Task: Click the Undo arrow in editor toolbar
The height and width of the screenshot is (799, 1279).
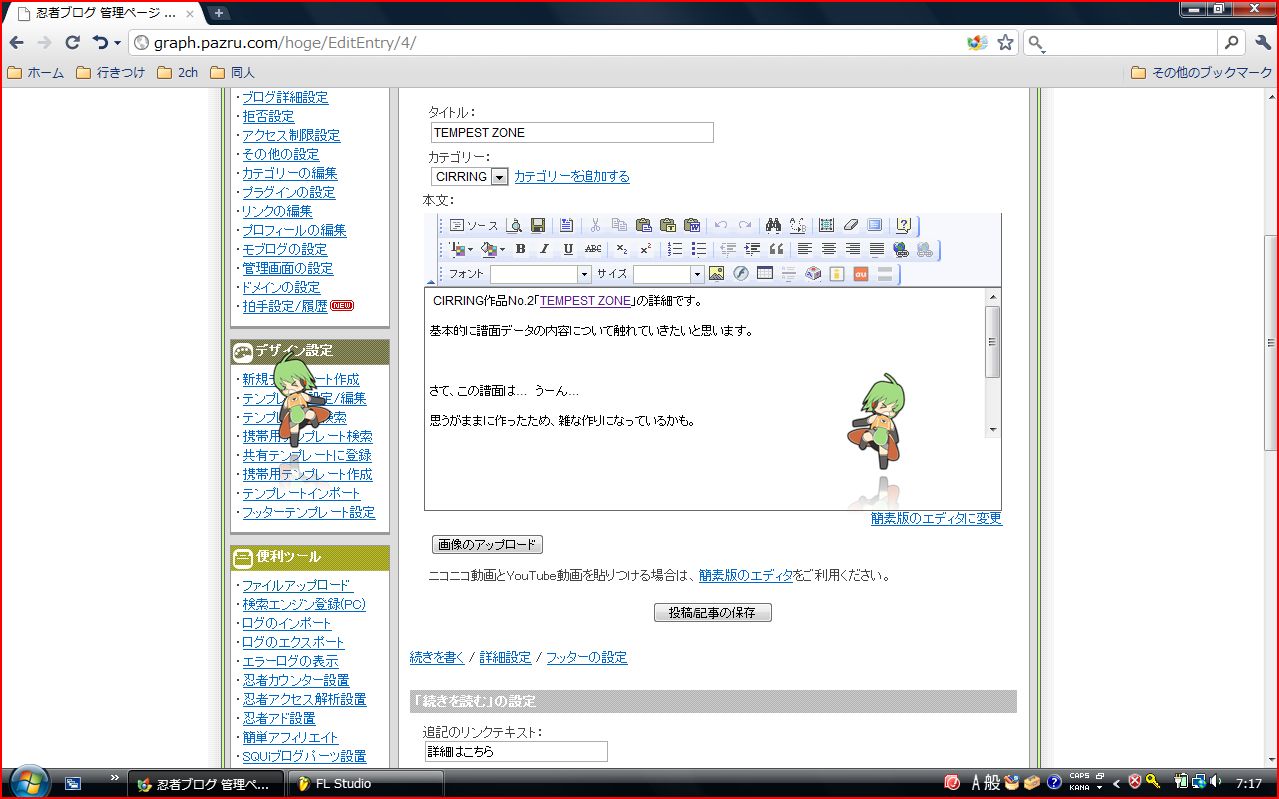Action: click(x=720, y=226)
